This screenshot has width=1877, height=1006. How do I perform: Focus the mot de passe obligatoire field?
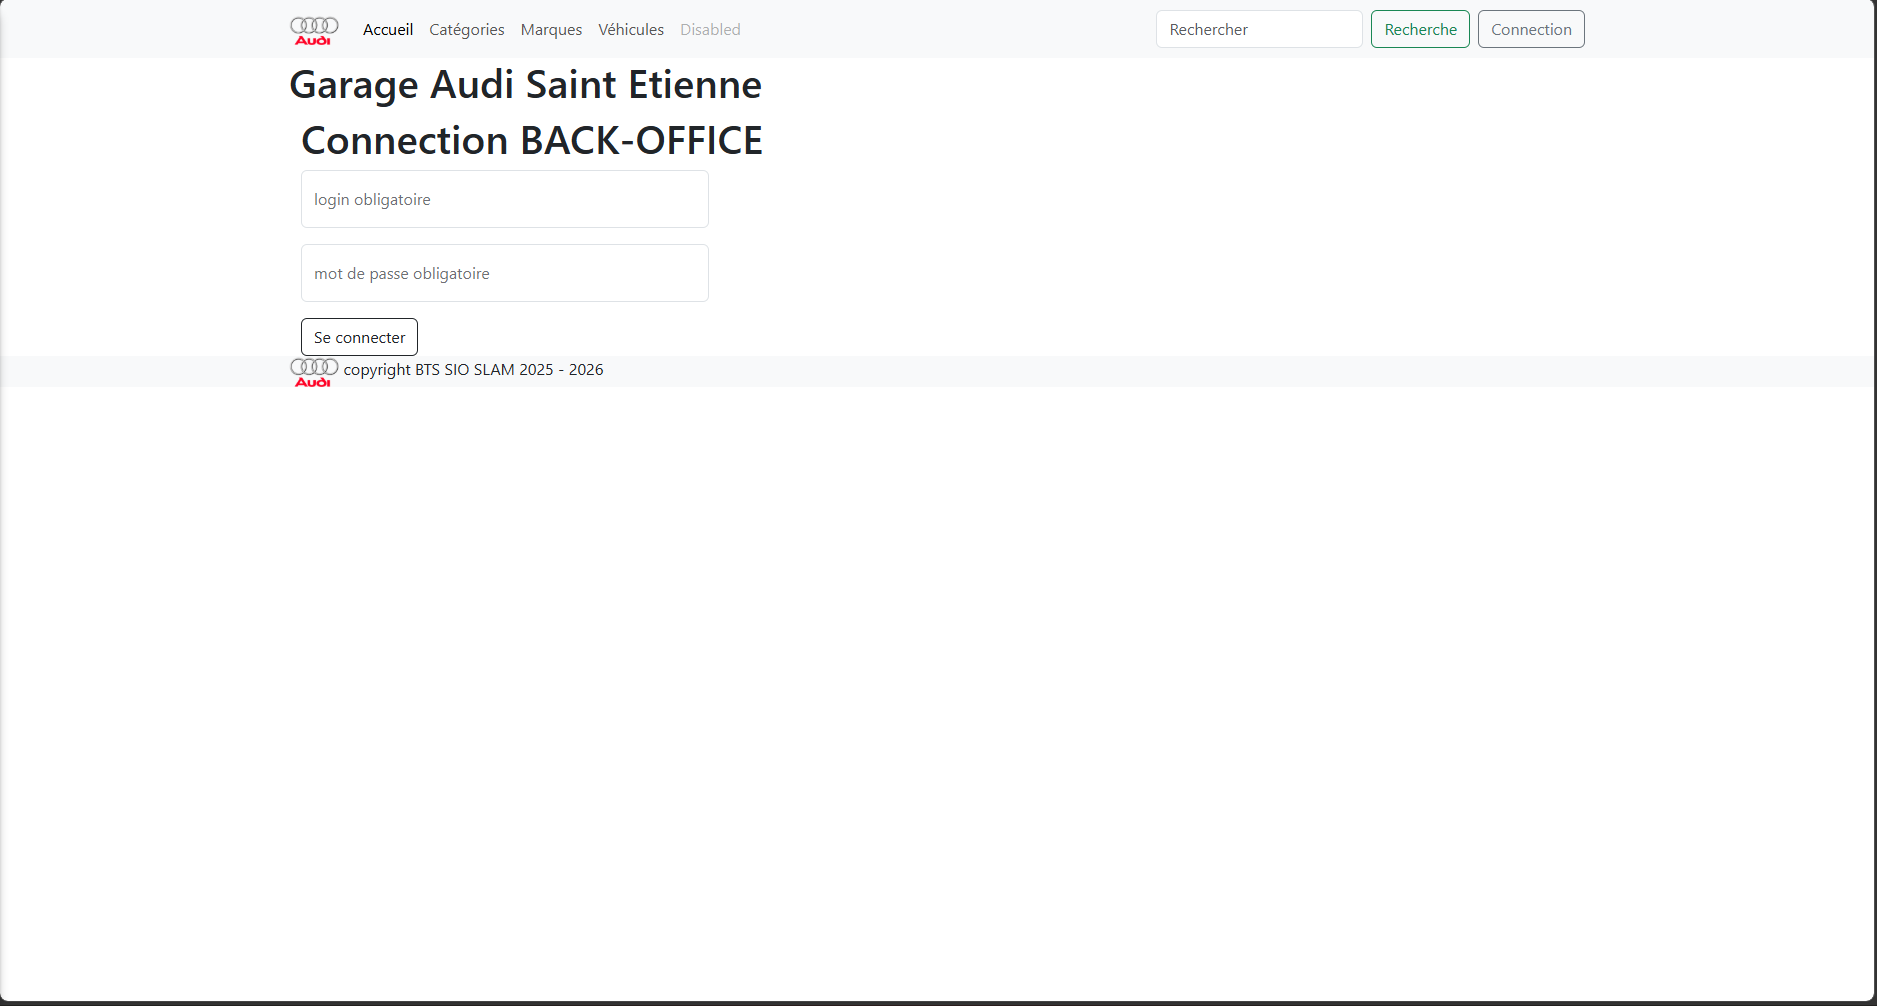click(x=505, y=273)
